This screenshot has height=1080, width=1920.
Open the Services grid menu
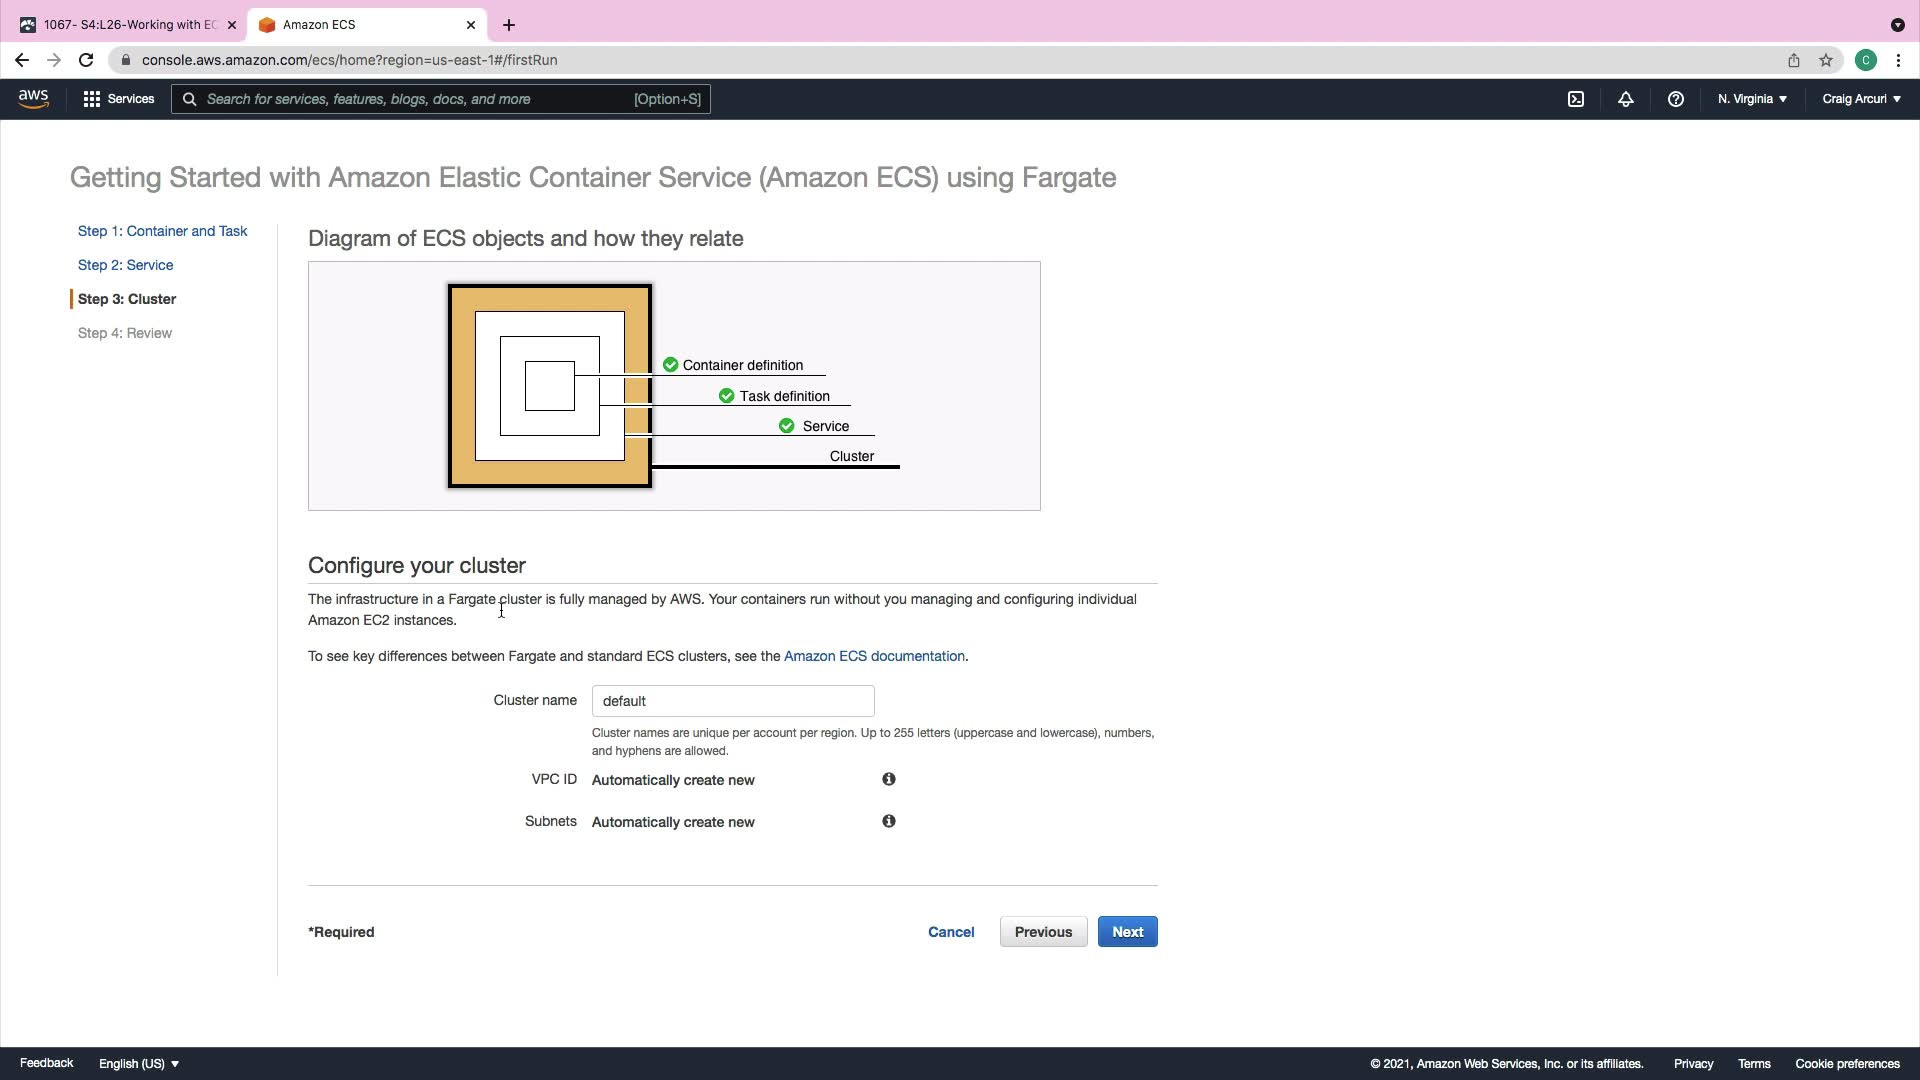coord(119,99)
